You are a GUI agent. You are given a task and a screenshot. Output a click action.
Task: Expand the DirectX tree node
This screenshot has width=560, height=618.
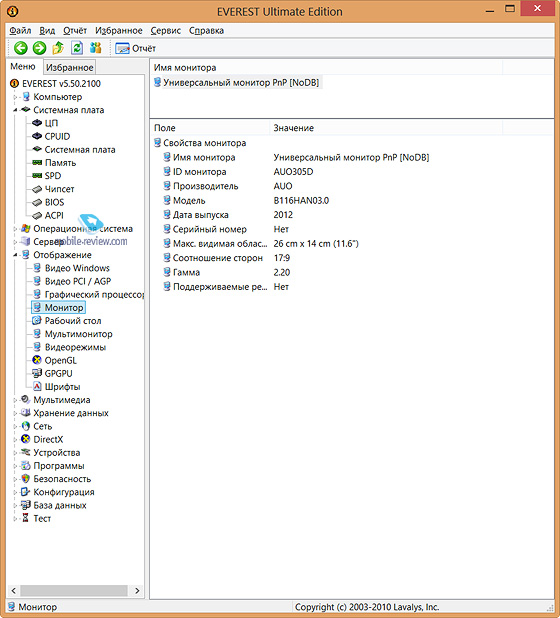pos(15,439)
